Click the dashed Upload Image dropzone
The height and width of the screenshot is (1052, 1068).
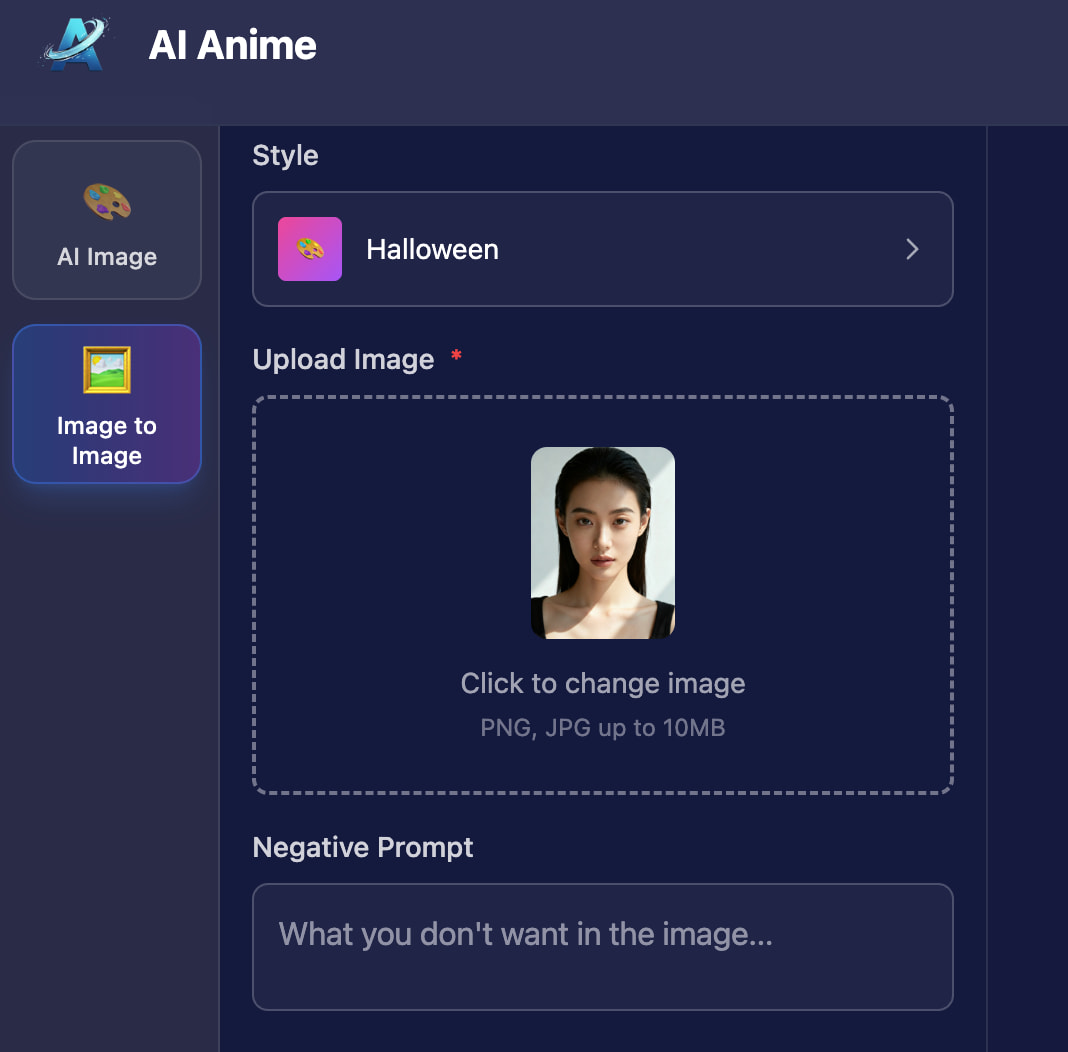602,594
